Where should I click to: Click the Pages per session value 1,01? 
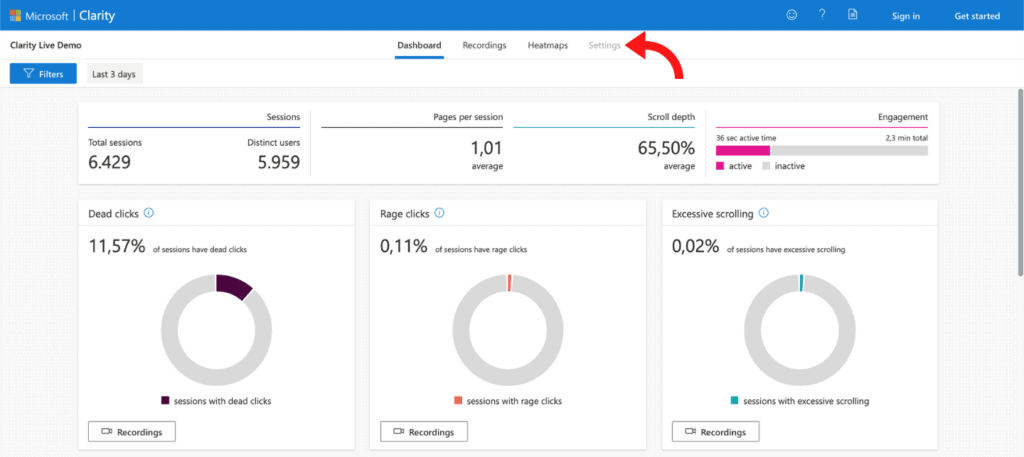[x=487, y=149]
